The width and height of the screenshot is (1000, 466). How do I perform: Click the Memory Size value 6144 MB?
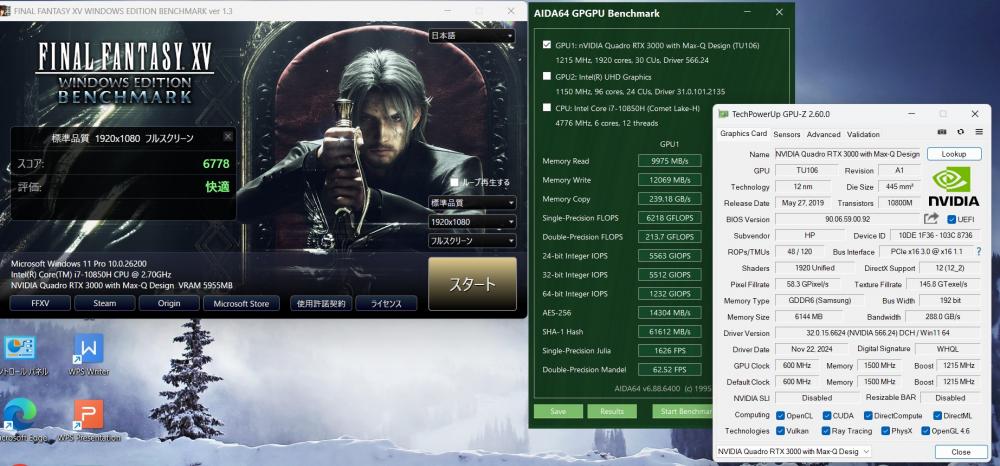pos(810,317)
